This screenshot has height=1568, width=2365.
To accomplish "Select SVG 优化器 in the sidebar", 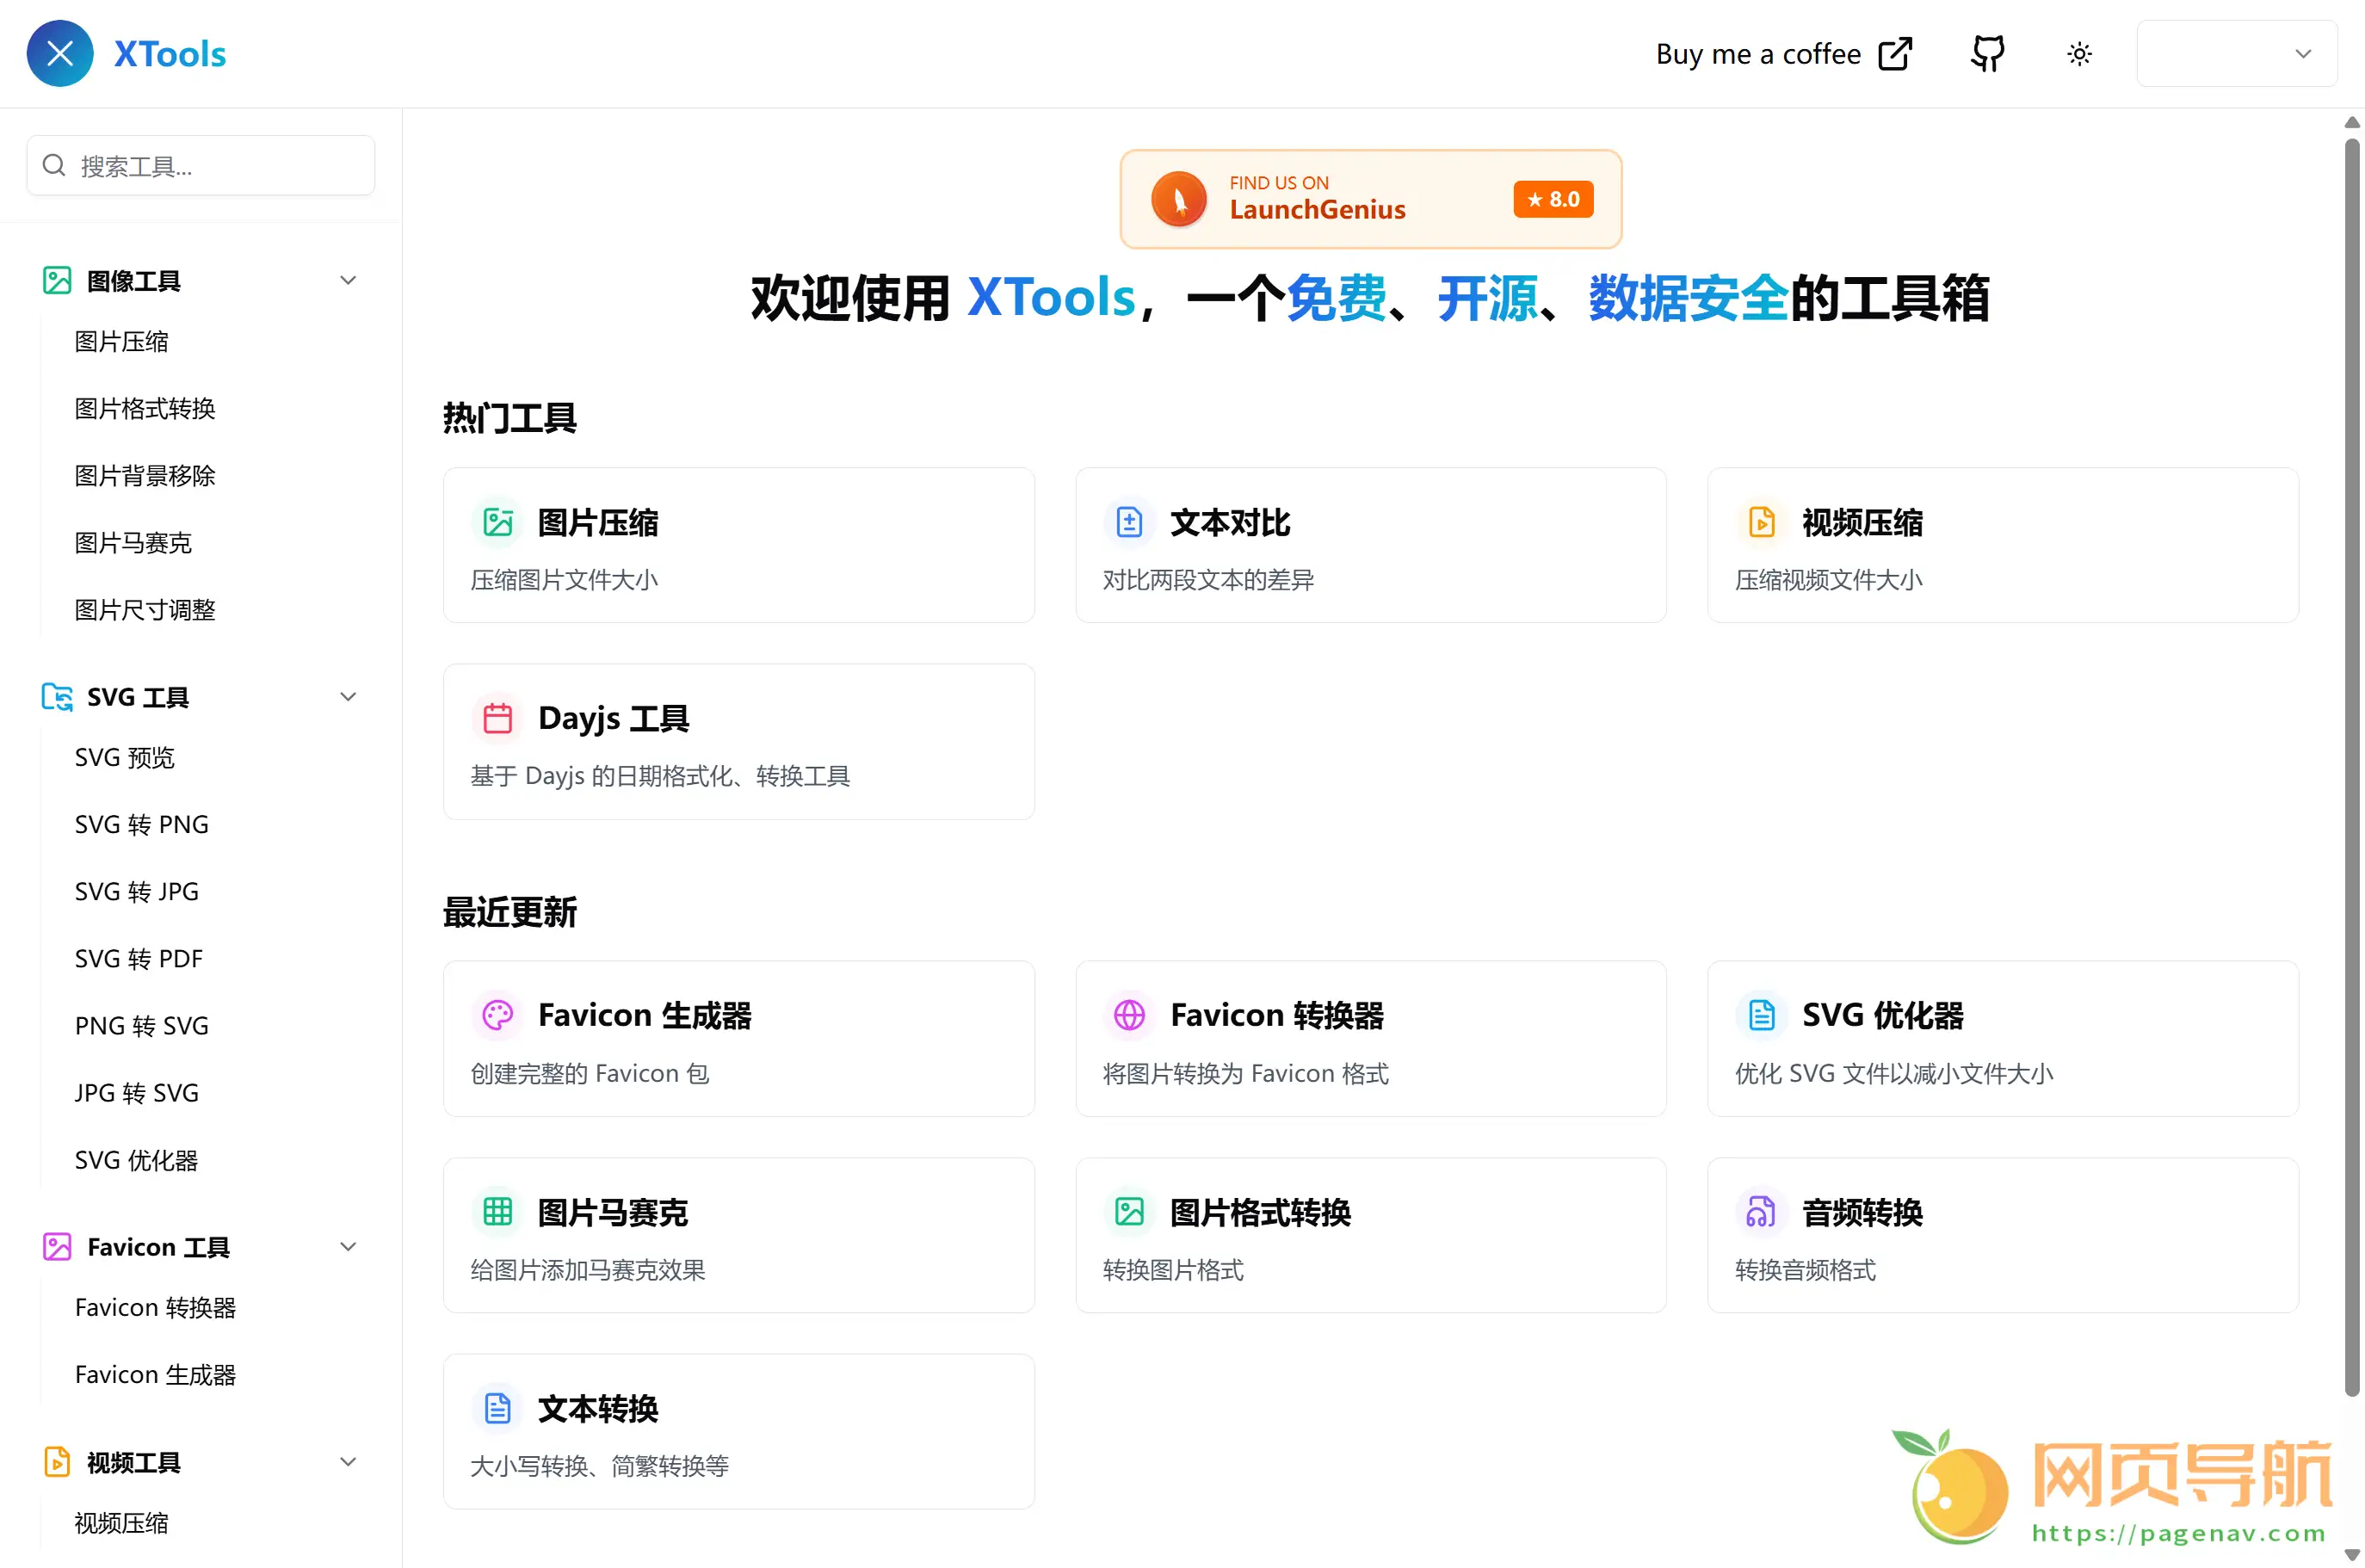I will point(137,1160).
